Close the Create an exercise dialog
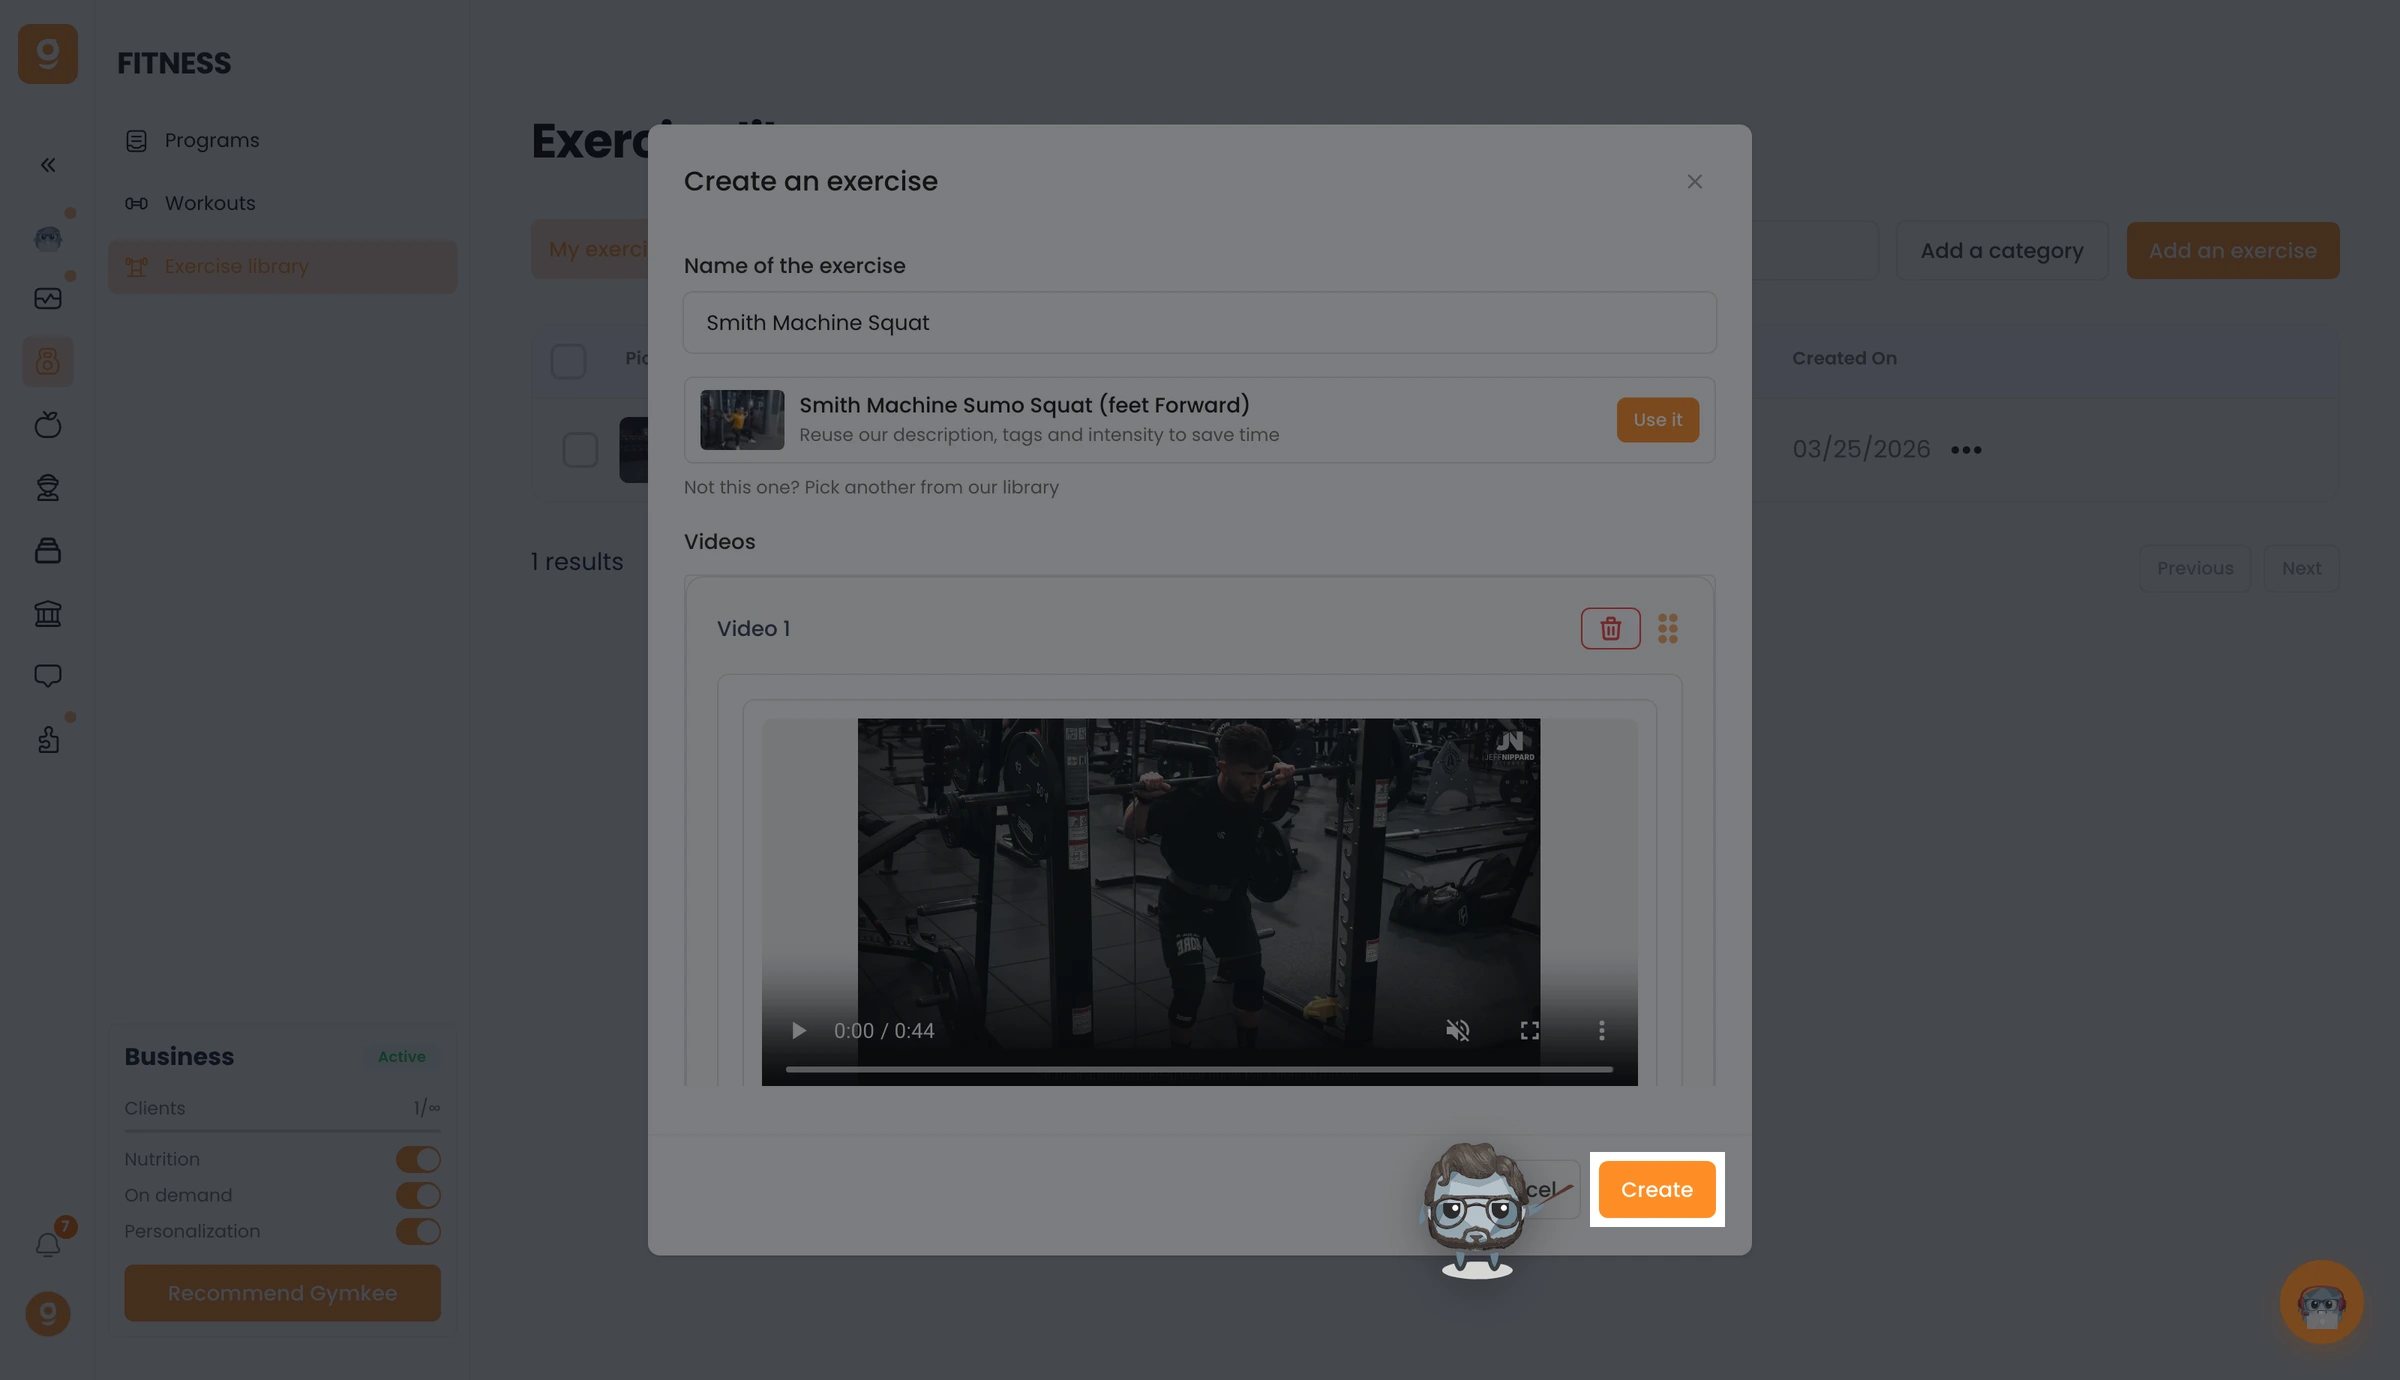This screenshot has width=2400, height=1380. click(x=1694, y=181)
